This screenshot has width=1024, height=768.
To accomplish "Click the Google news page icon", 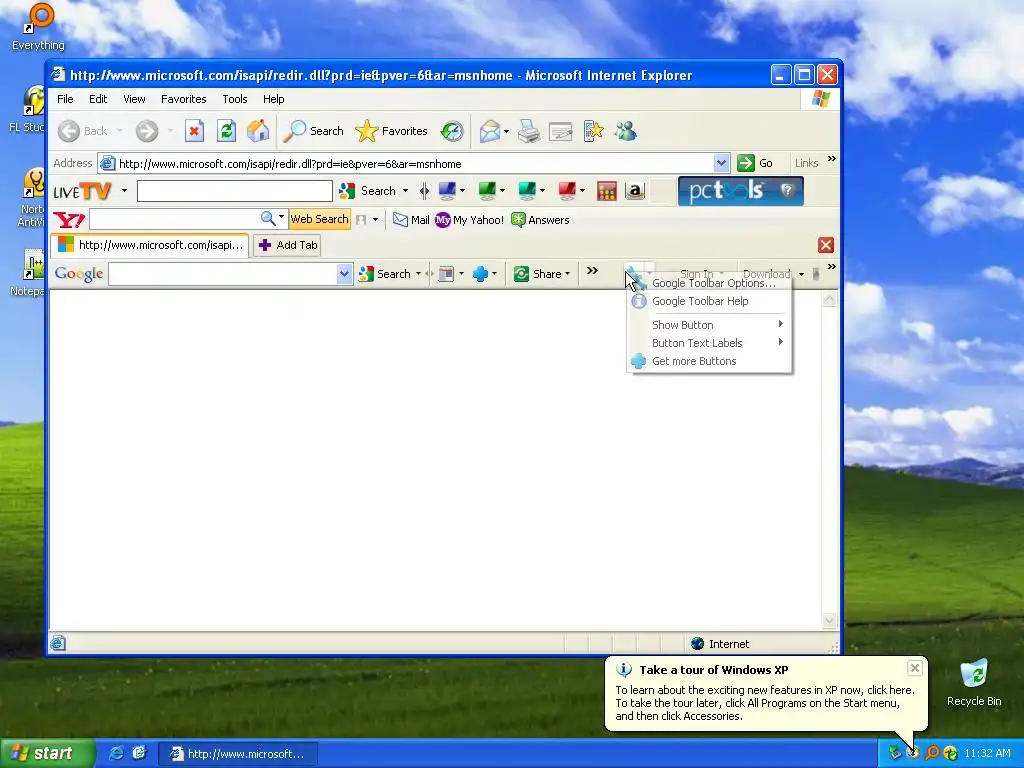I will pyautogui.click(x=446, y=274).
